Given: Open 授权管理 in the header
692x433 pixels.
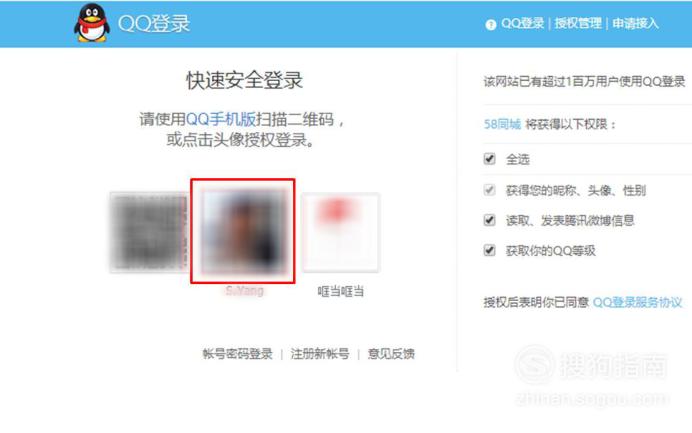Looking at the screenshot, I should [x=578, y=23].
